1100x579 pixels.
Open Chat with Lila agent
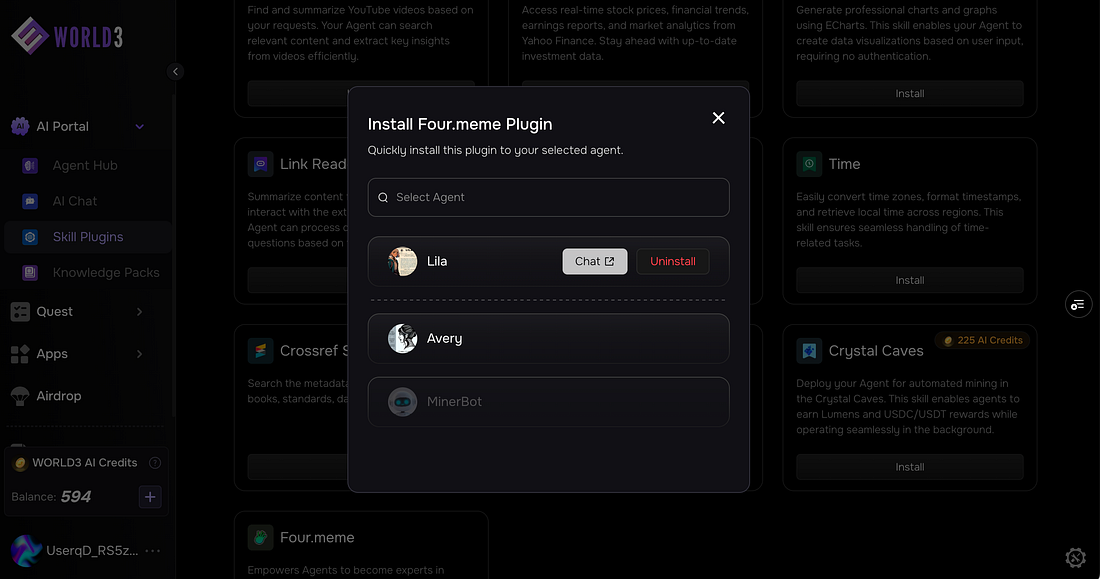tap(595, 261)
